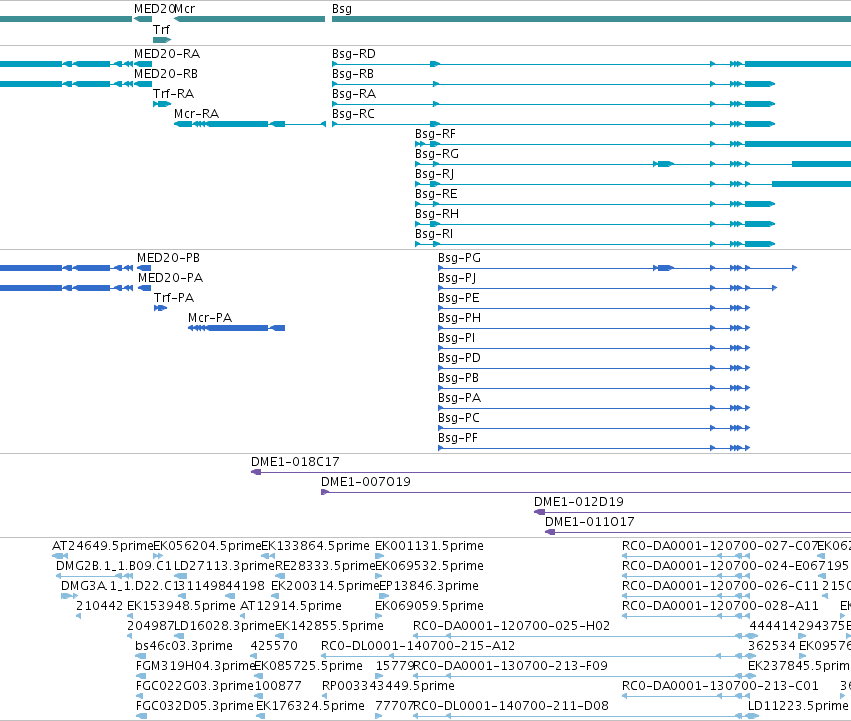The image size is (851, 721).
Task: Click the DMG2B.1_1.B09.C1 EST label
Action: tap(114, 566)
